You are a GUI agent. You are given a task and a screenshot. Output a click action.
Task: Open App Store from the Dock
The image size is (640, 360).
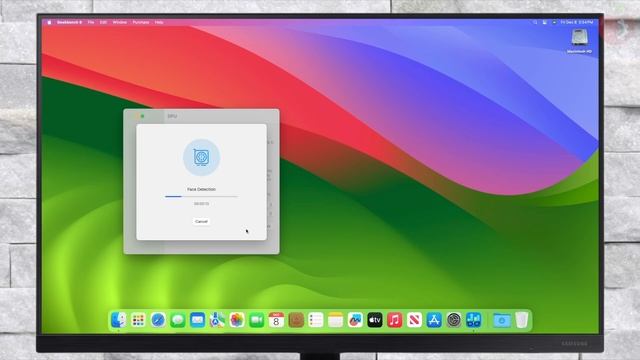tap(434, 320)
